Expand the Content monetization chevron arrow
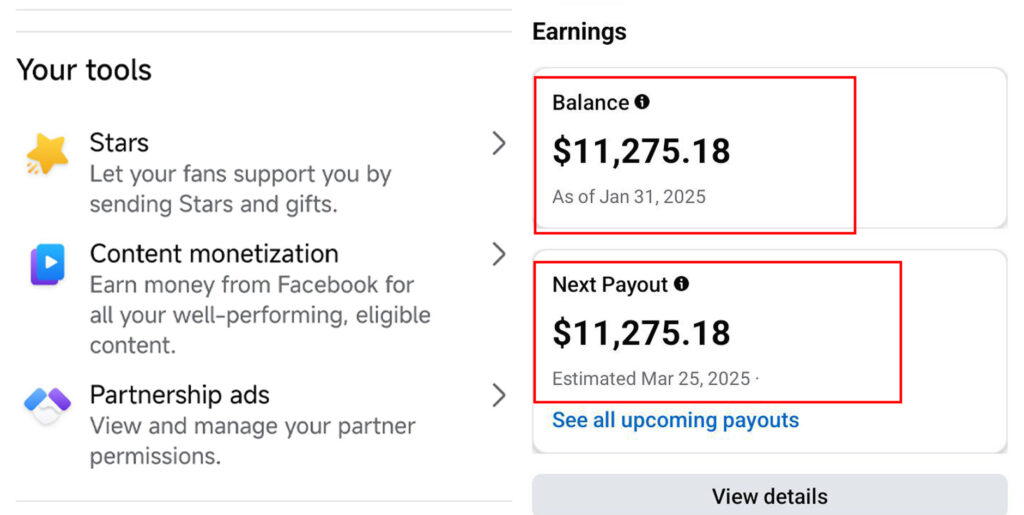1024x515 pixels. pyautogui.click(x=499, y=255)
